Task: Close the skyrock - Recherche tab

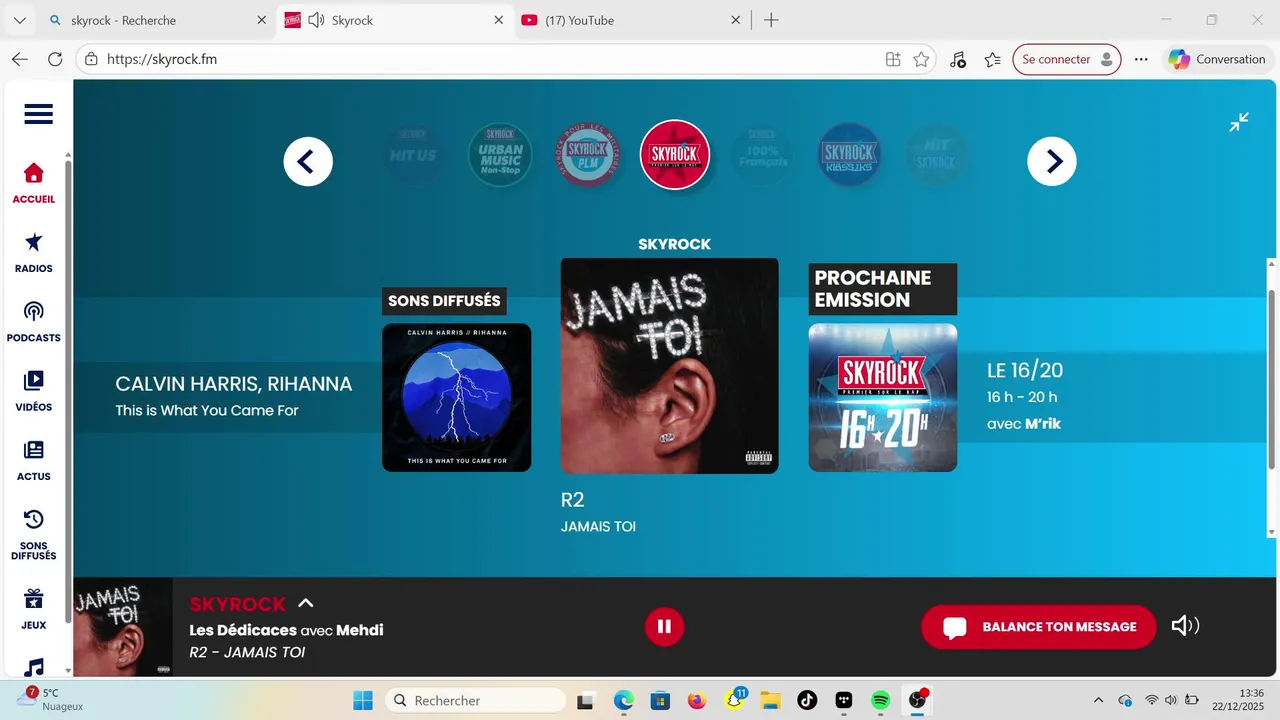Action: pos(261,20)
